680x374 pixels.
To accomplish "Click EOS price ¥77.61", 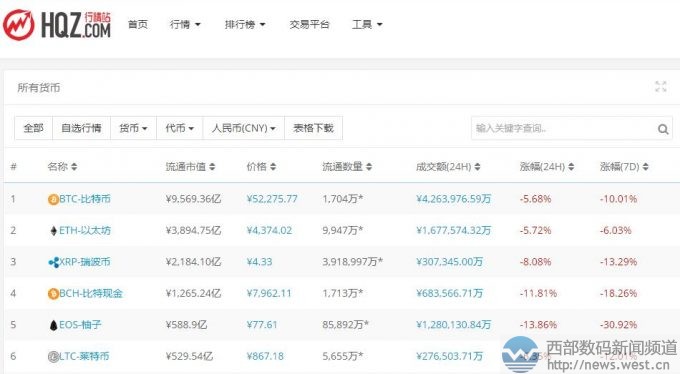I will (x=262, y=325).
